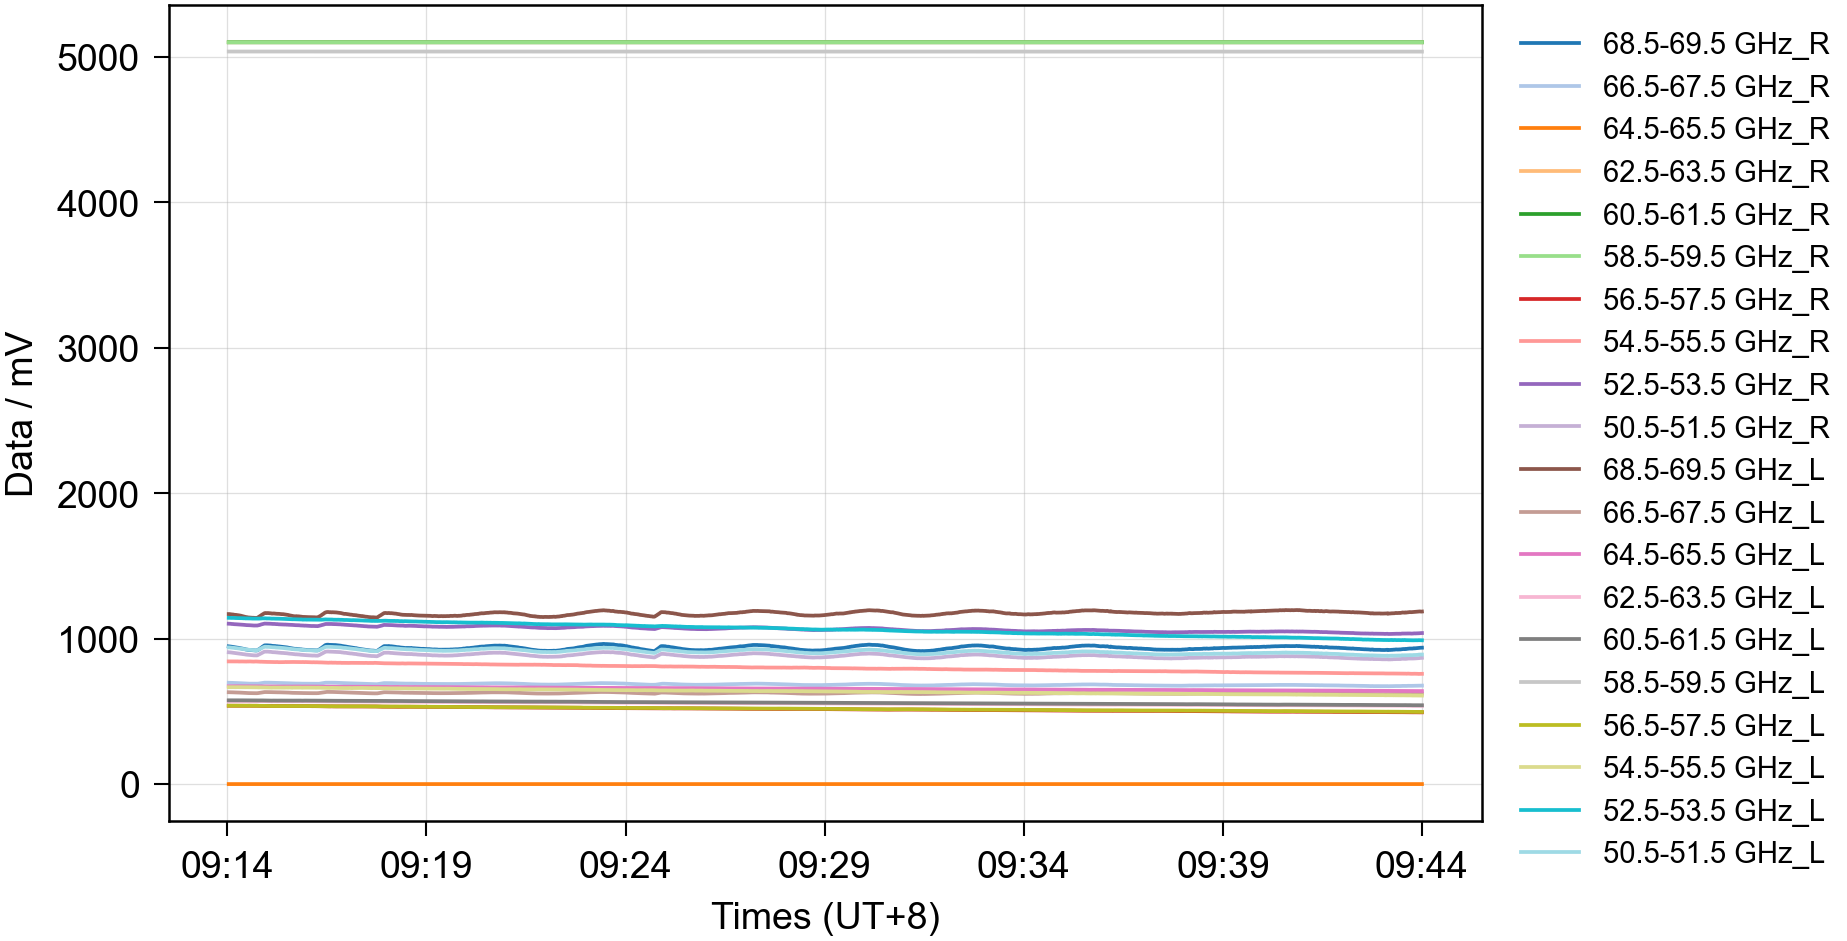
Task: Select the 60.5-61.5 GHz_L legend entry text
Action: pos(1713,640)
